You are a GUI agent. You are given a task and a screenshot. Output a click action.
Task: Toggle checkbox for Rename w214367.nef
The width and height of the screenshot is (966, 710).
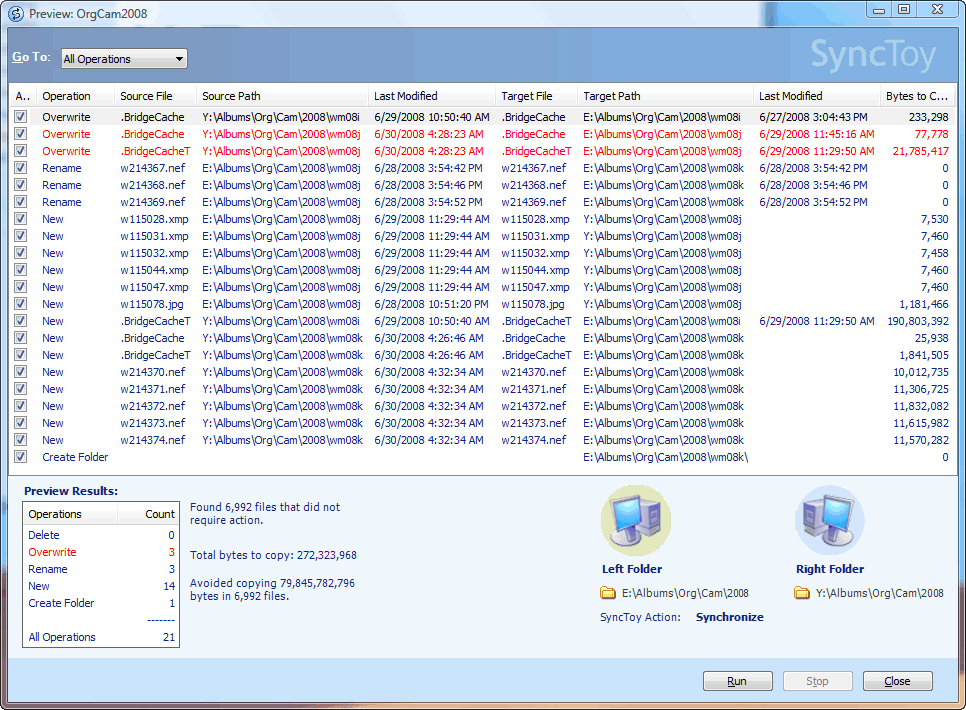coord(21,168)
